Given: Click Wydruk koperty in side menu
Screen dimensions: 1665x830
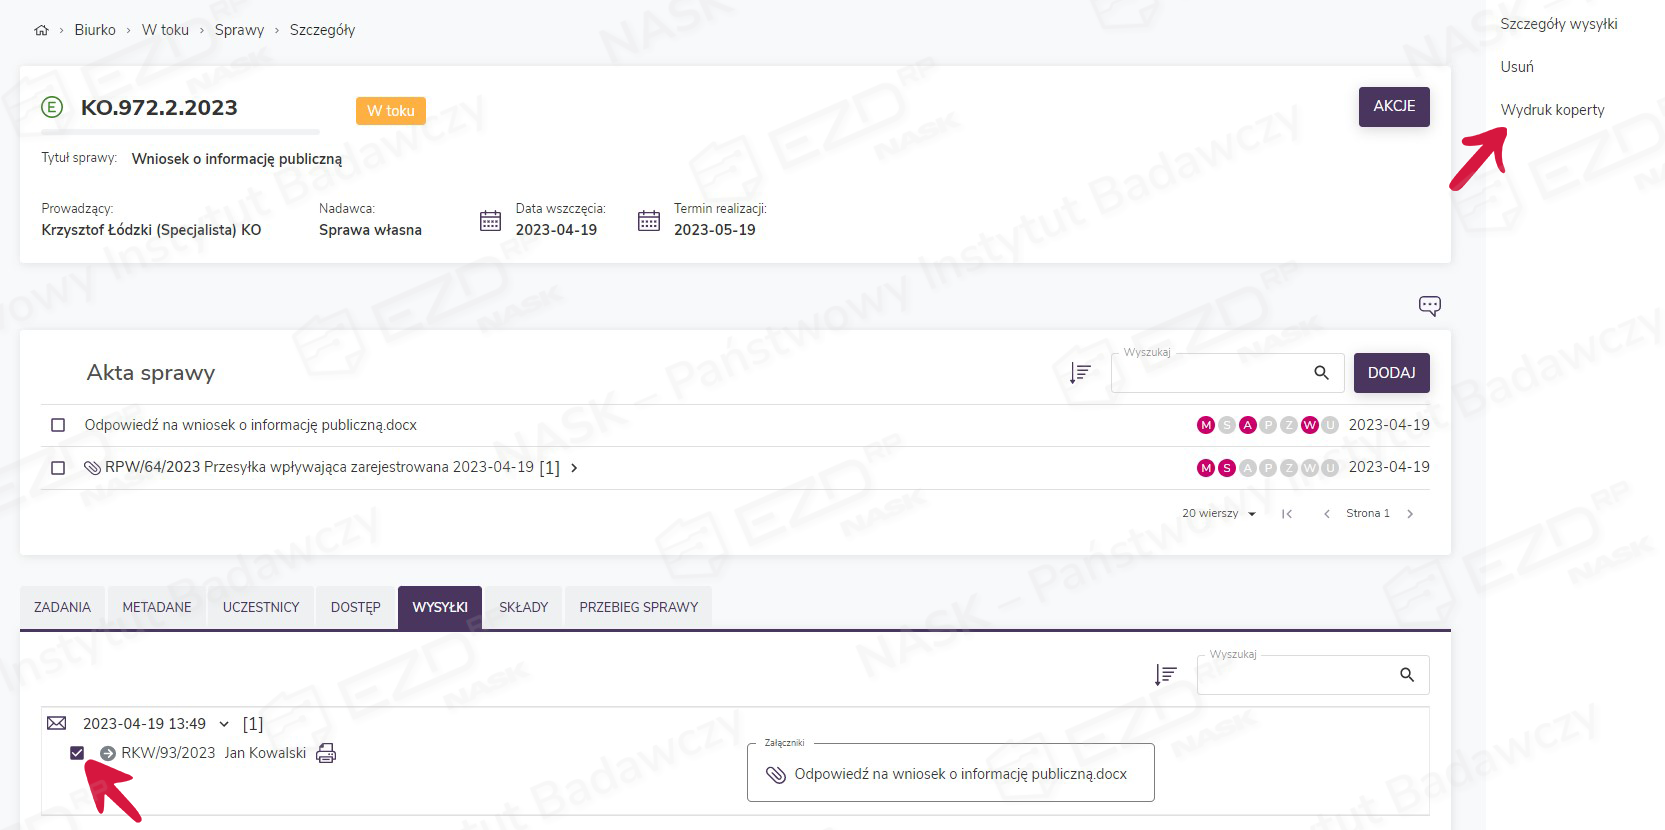Looking at the screenshot, I should 1552,110.
